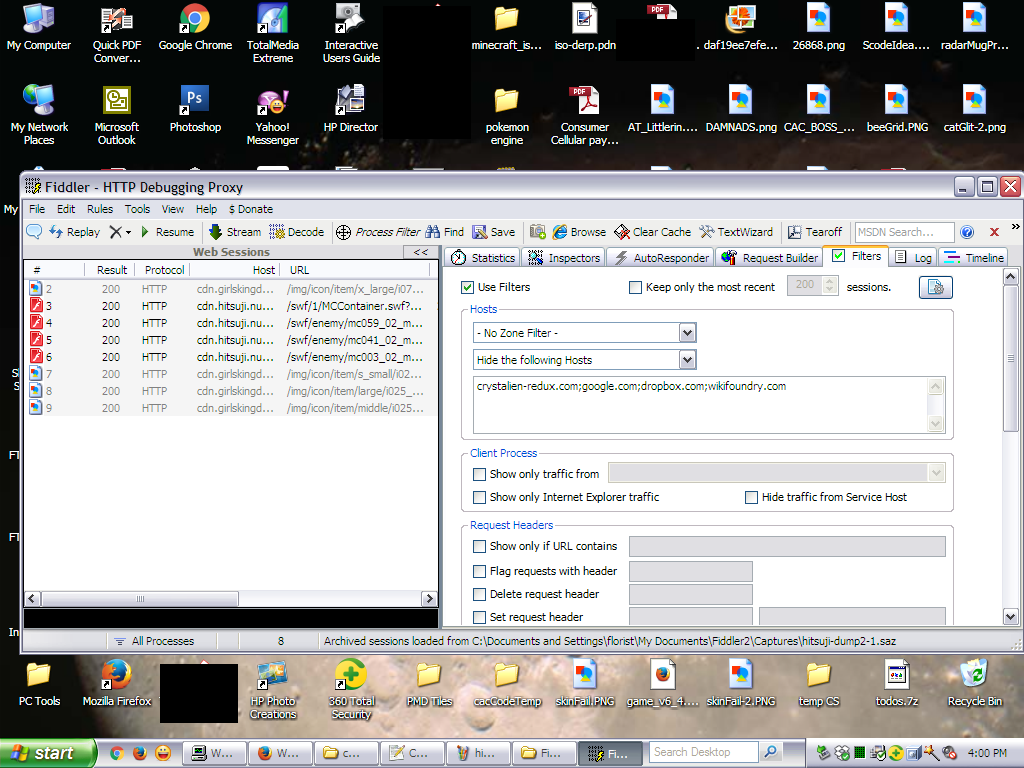Click the toolbar overflow chevron

1015,227
